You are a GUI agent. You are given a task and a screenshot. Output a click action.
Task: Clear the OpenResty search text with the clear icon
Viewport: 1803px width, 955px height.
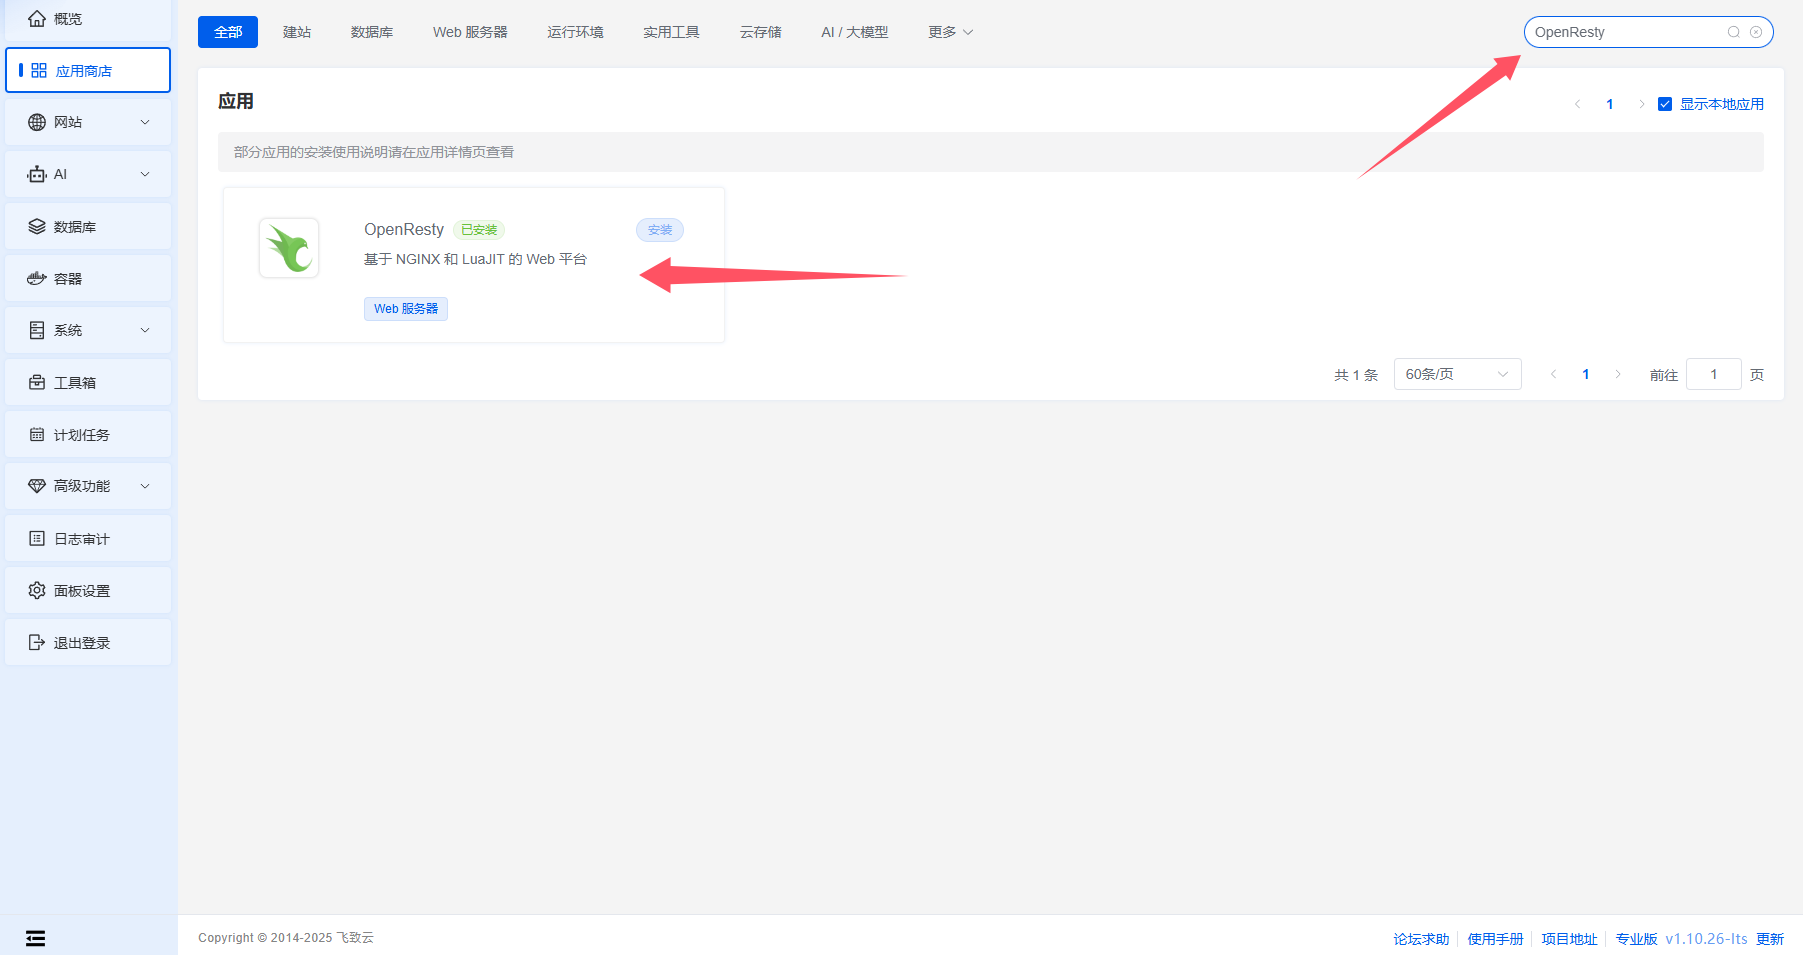pos(1756,32)
